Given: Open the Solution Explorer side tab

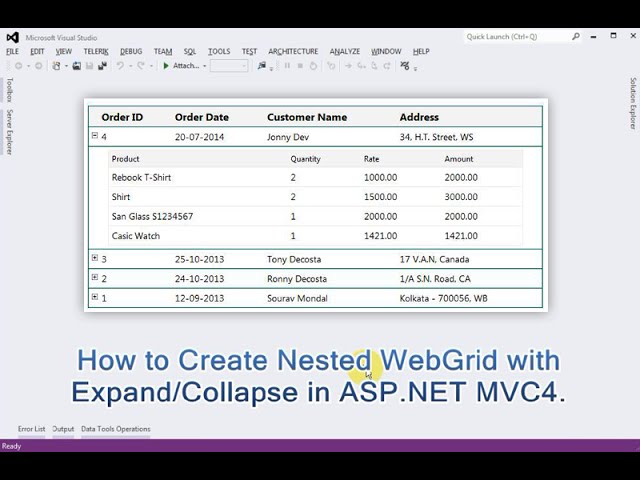Looking at the screenshot, I should click(633, 103).
